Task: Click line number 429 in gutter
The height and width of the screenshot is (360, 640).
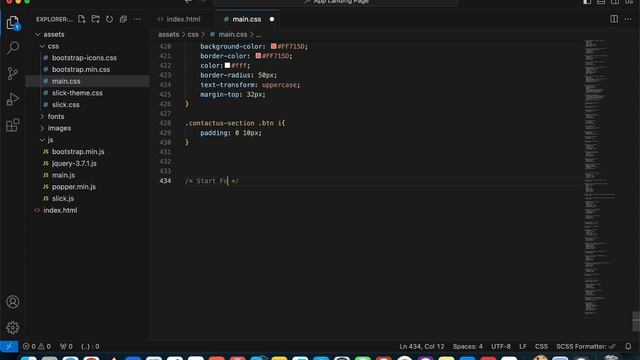Action: [x=165, y=133]
